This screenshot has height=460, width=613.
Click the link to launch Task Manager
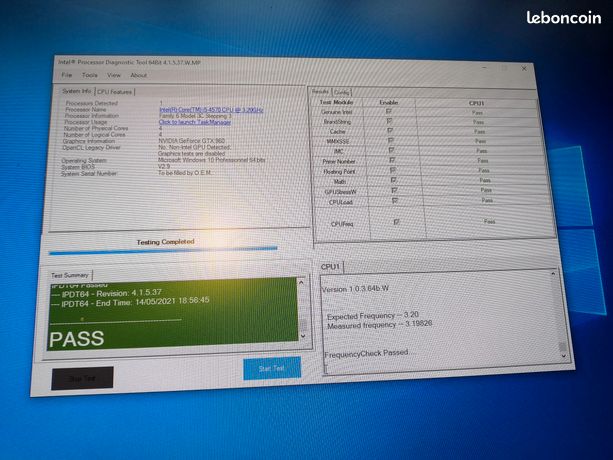[x=195, y=122]
